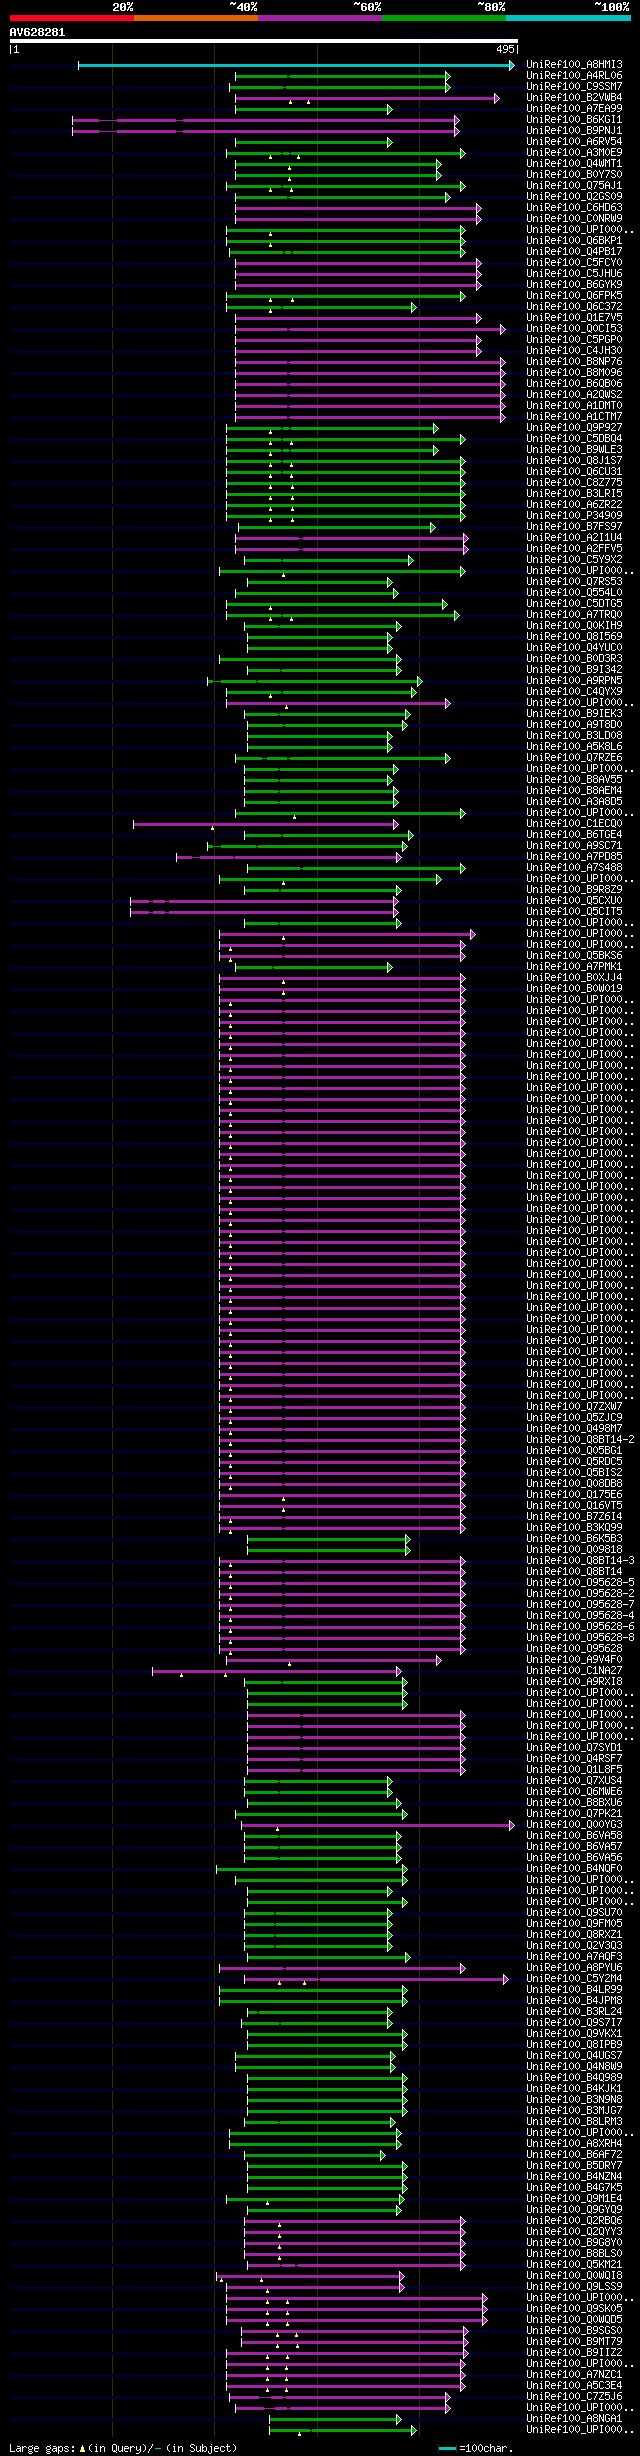The width and height of the screenshot is (640, 2456).
Task: Click the purple alignment bar for UniRef100_B6KGI1
Action: pos(266,120)
